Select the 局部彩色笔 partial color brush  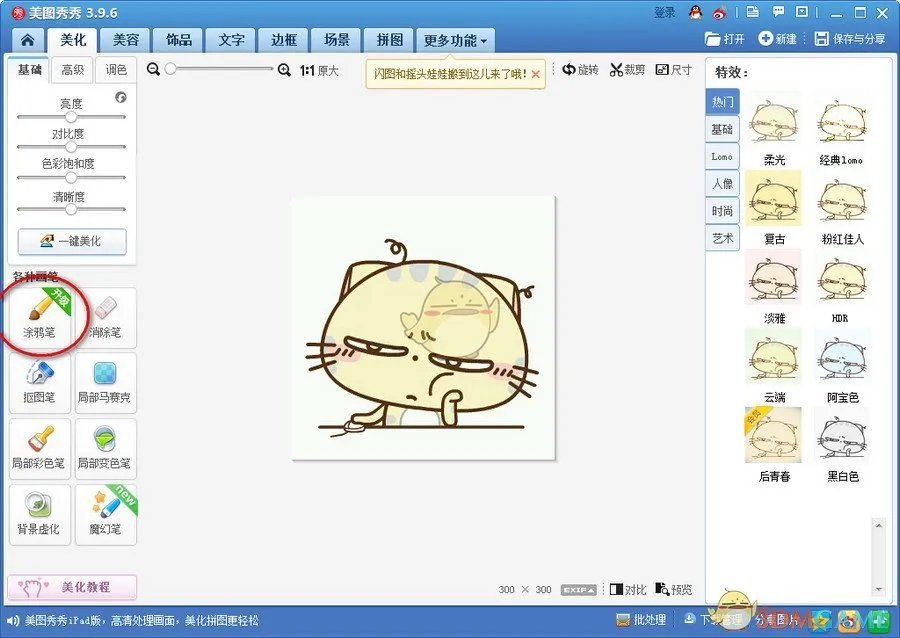tap(40, 448)
